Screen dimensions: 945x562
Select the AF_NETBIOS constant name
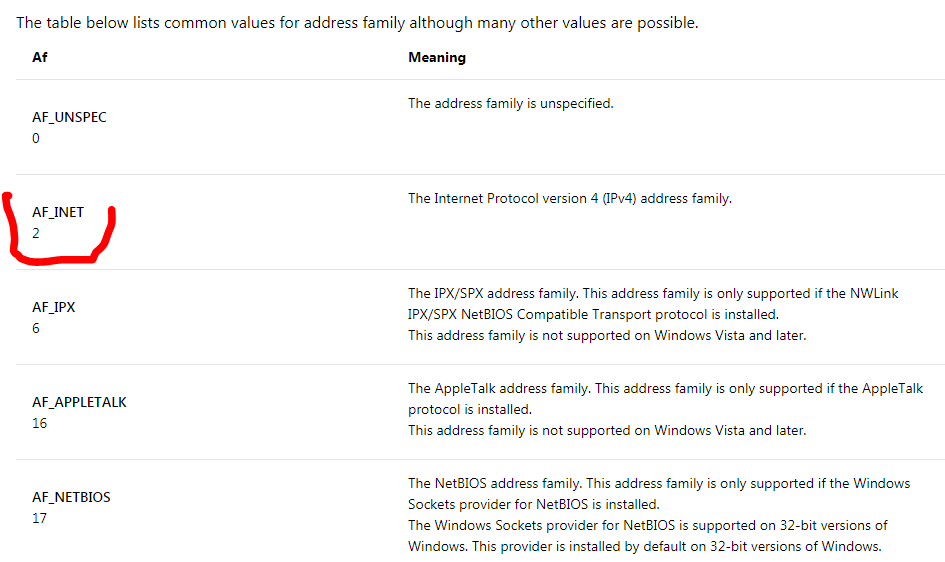(71, 497)
